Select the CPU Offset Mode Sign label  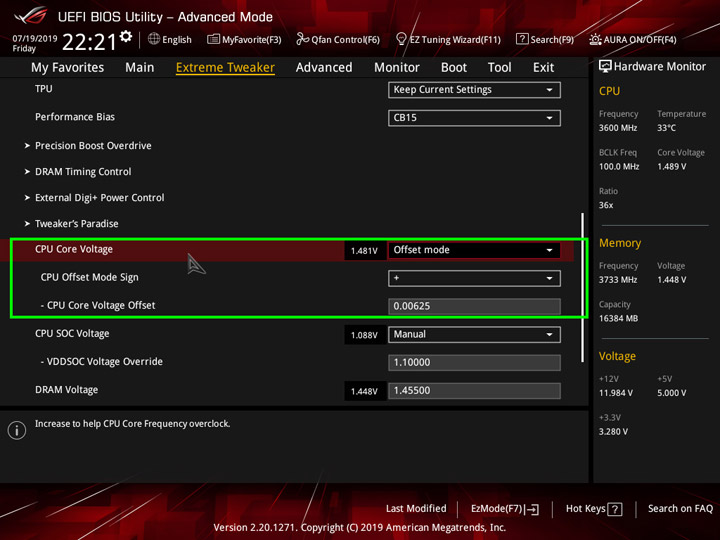pos(90,277)
